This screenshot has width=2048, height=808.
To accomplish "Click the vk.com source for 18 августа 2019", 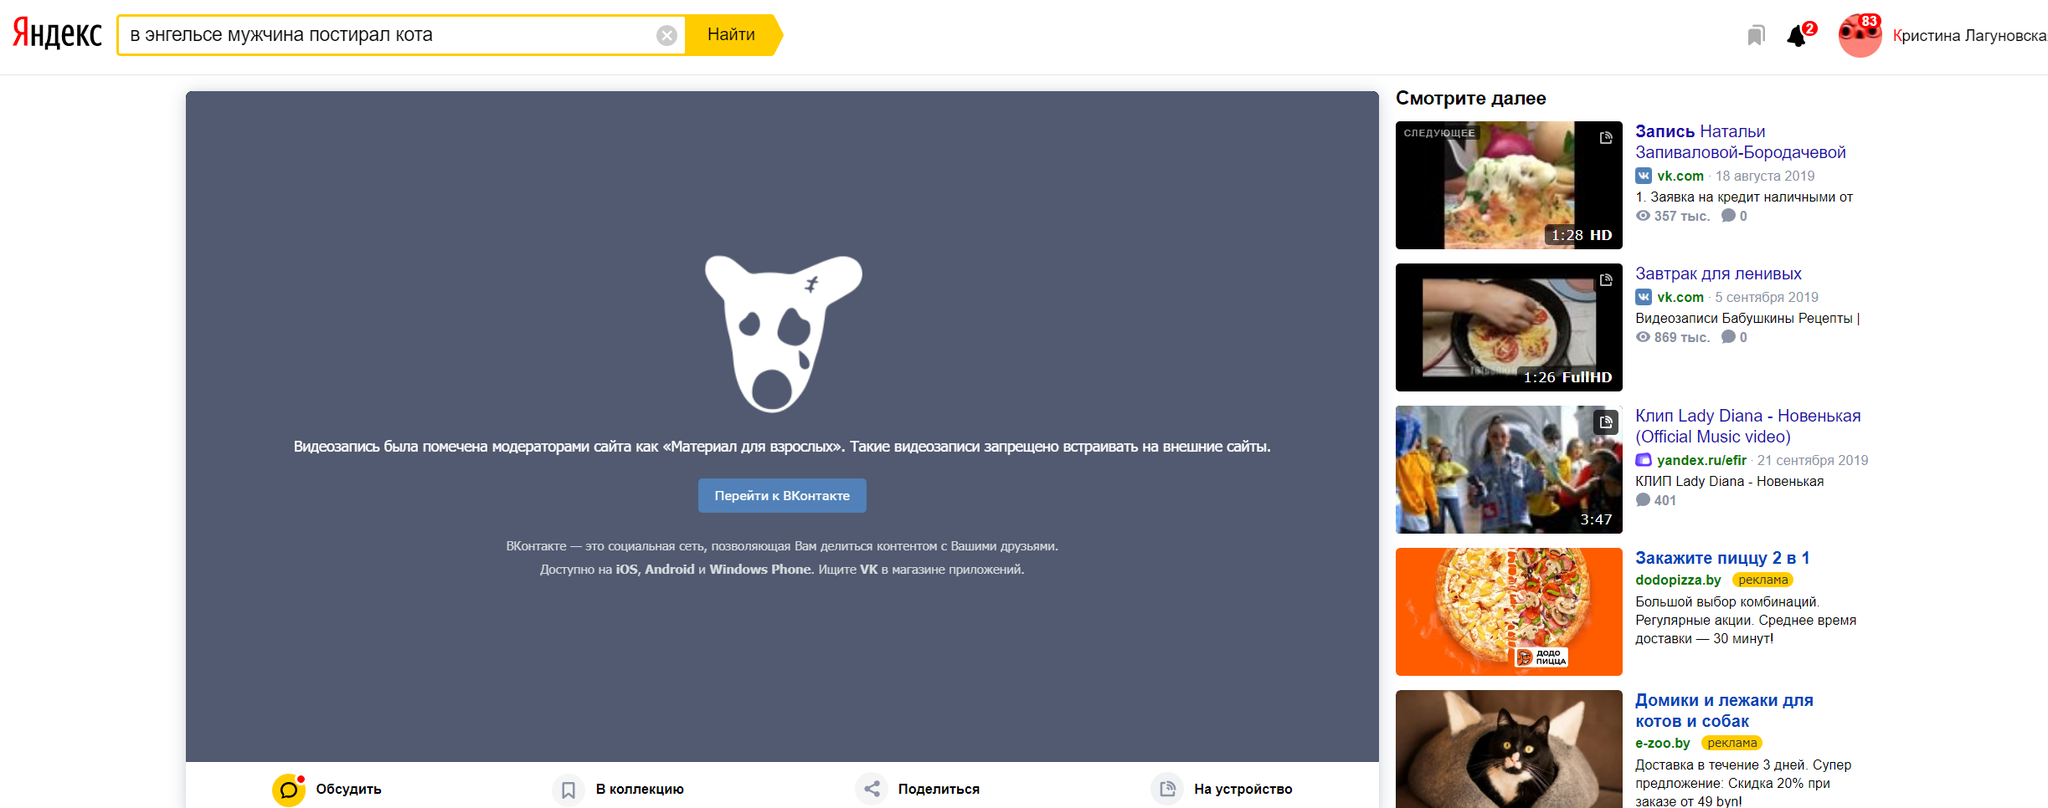I will 1680,176.
